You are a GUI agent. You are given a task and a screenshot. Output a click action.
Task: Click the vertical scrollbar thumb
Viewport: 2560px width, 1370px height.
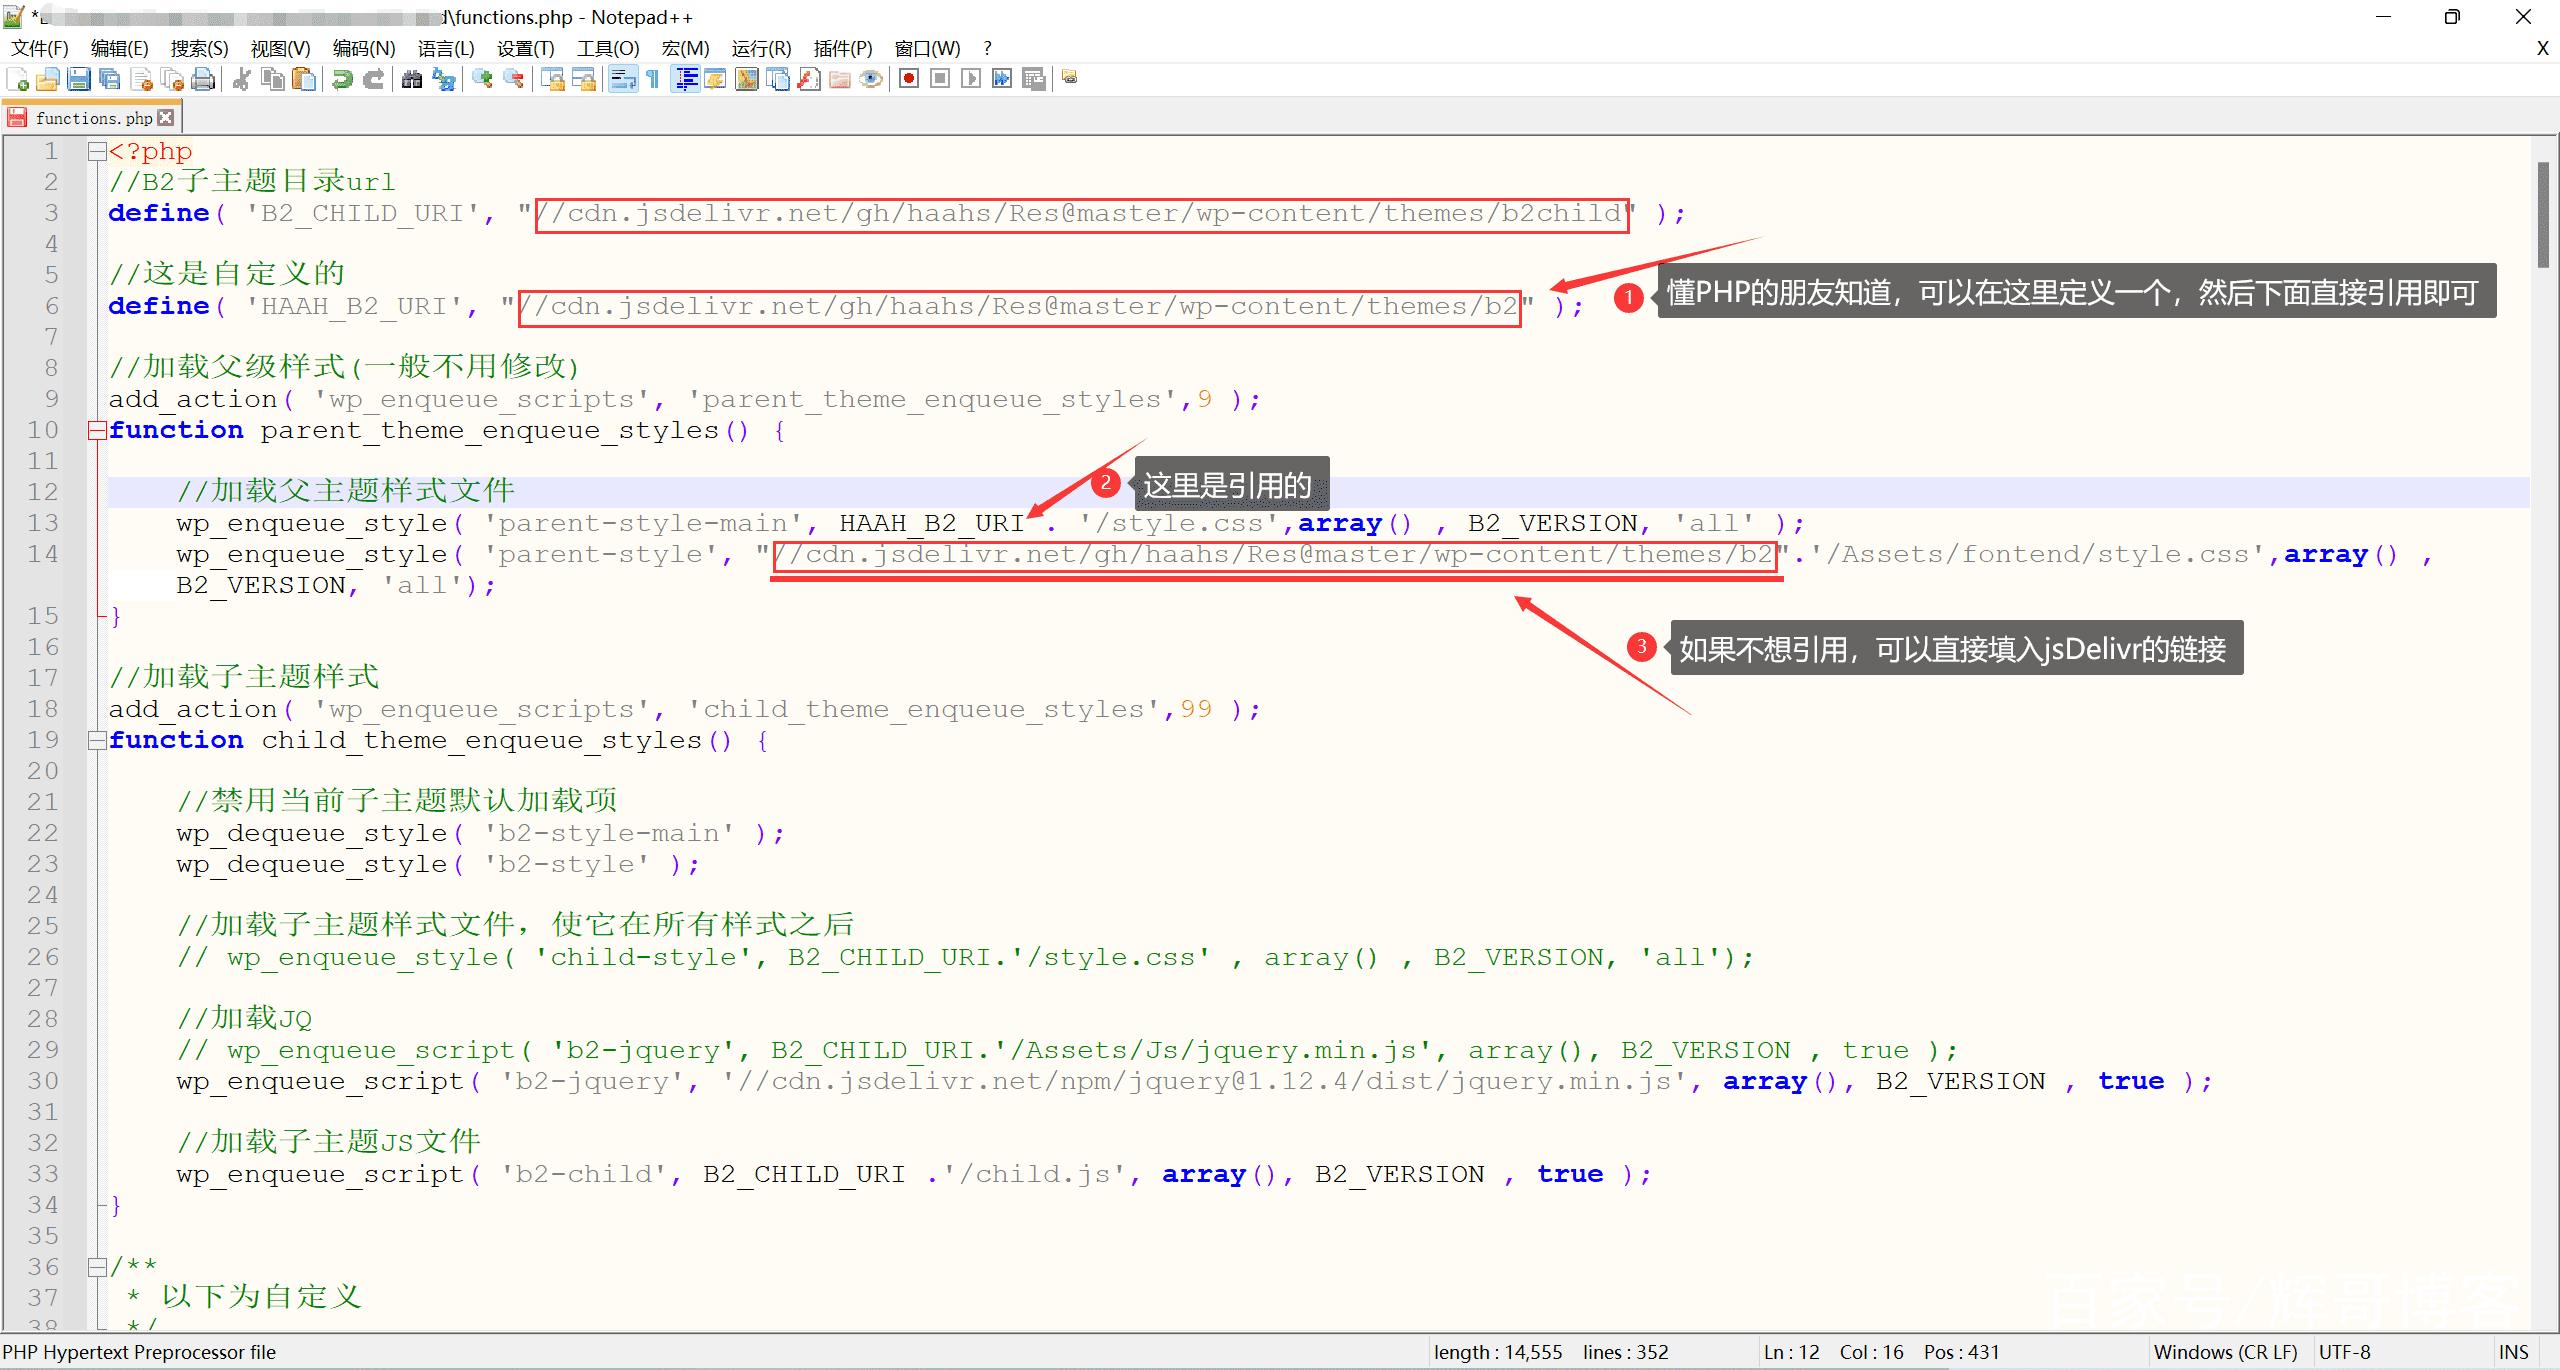[x=2543, y=213]
